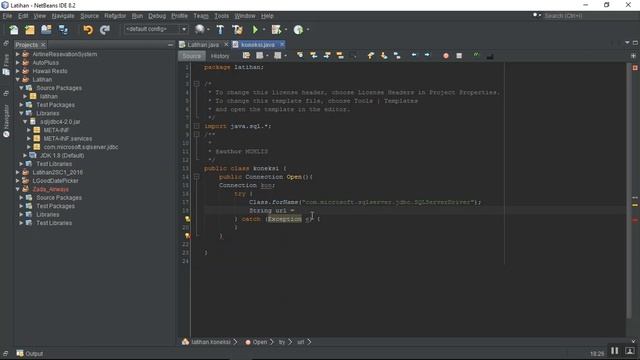
Task: Click the Open Project toolbar icon
Action: [x=46, y=30]
